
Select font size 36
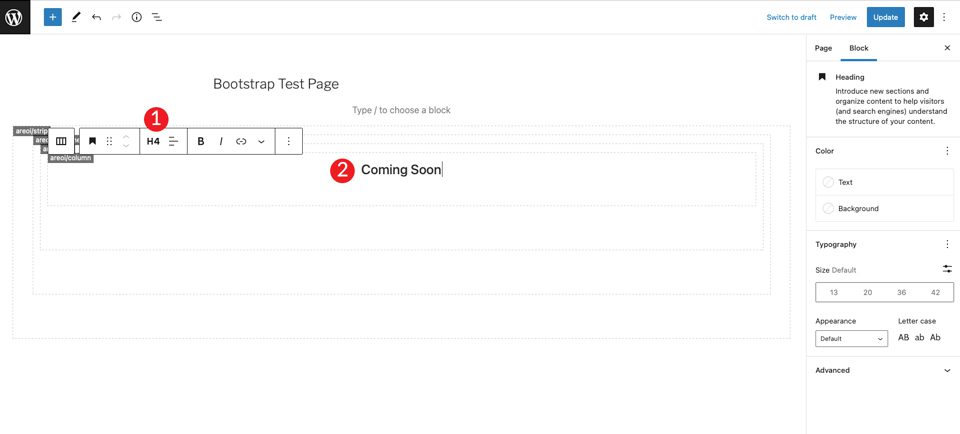(x=901, y=292)
